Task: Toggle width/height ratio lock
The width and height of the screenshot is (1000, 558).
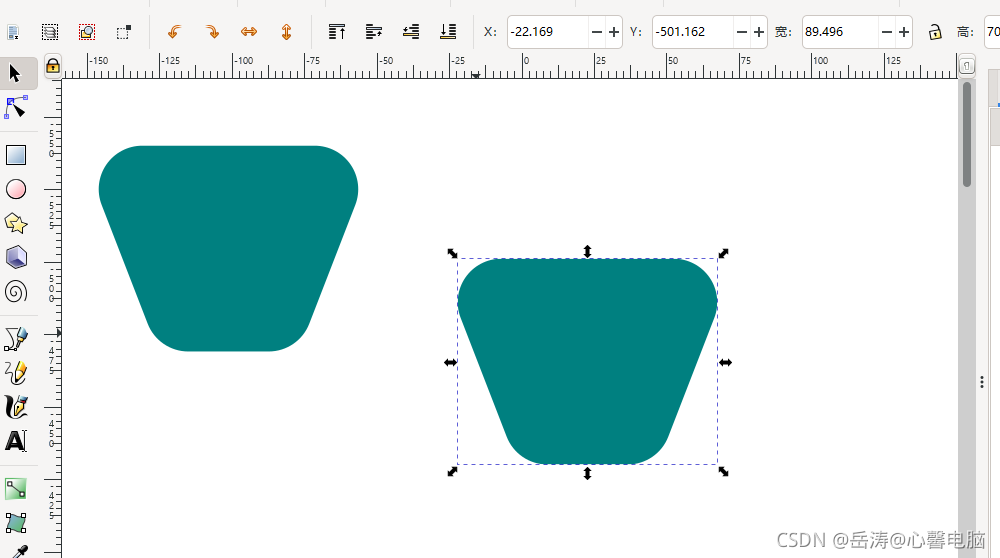Action: [935, 32]
